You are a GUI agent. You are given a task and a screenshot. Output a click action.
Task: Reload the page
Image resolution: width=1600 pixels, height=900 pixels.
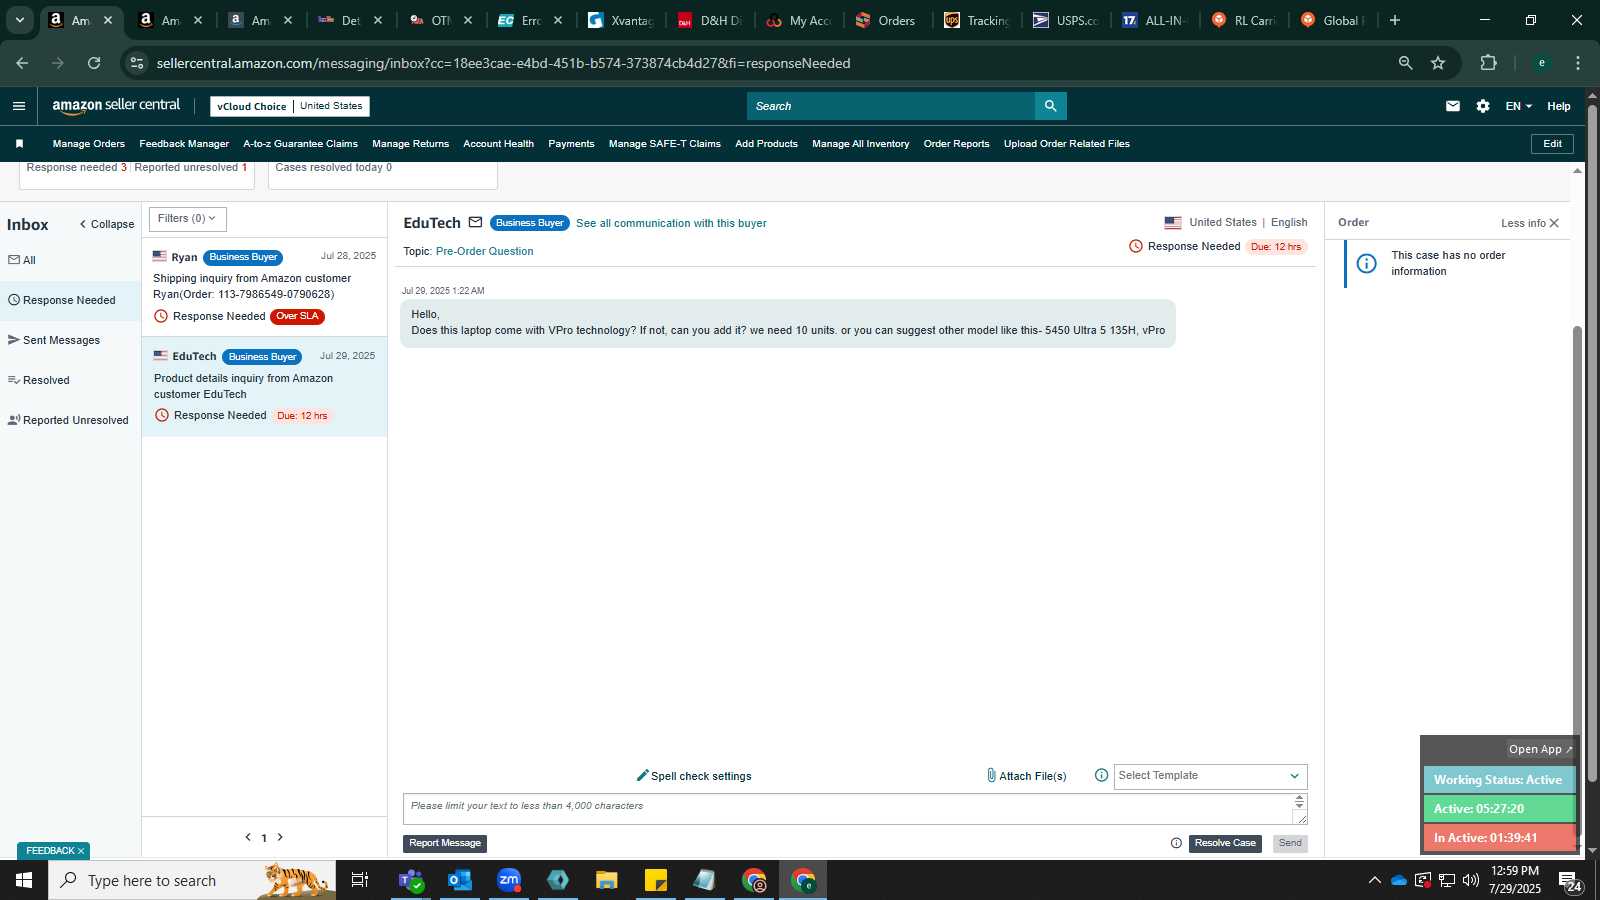pos(94,63)
